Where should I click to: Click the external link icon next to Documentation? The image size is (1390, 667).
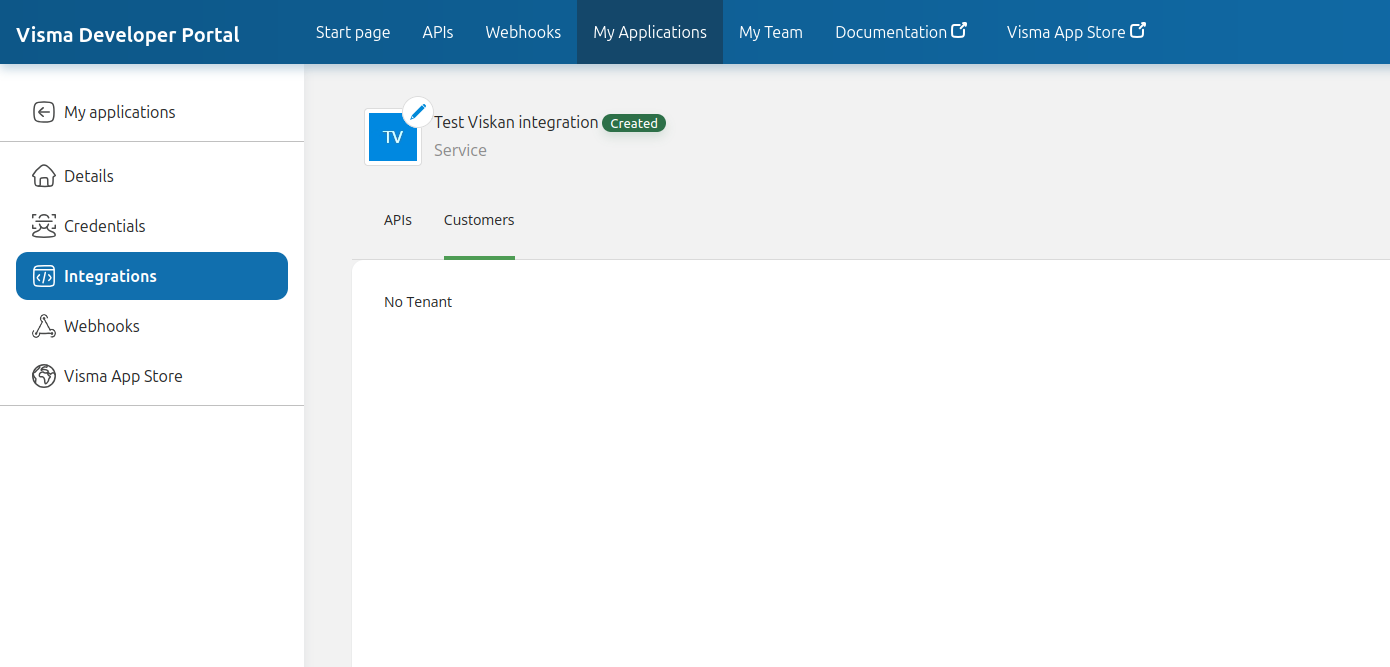959,31
